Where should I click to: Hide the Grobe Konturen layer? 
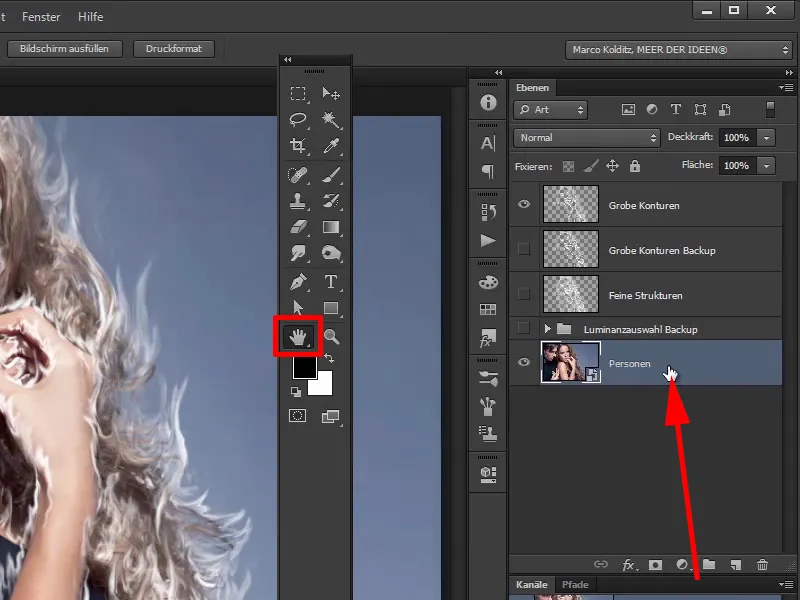(x=524, y=204)
